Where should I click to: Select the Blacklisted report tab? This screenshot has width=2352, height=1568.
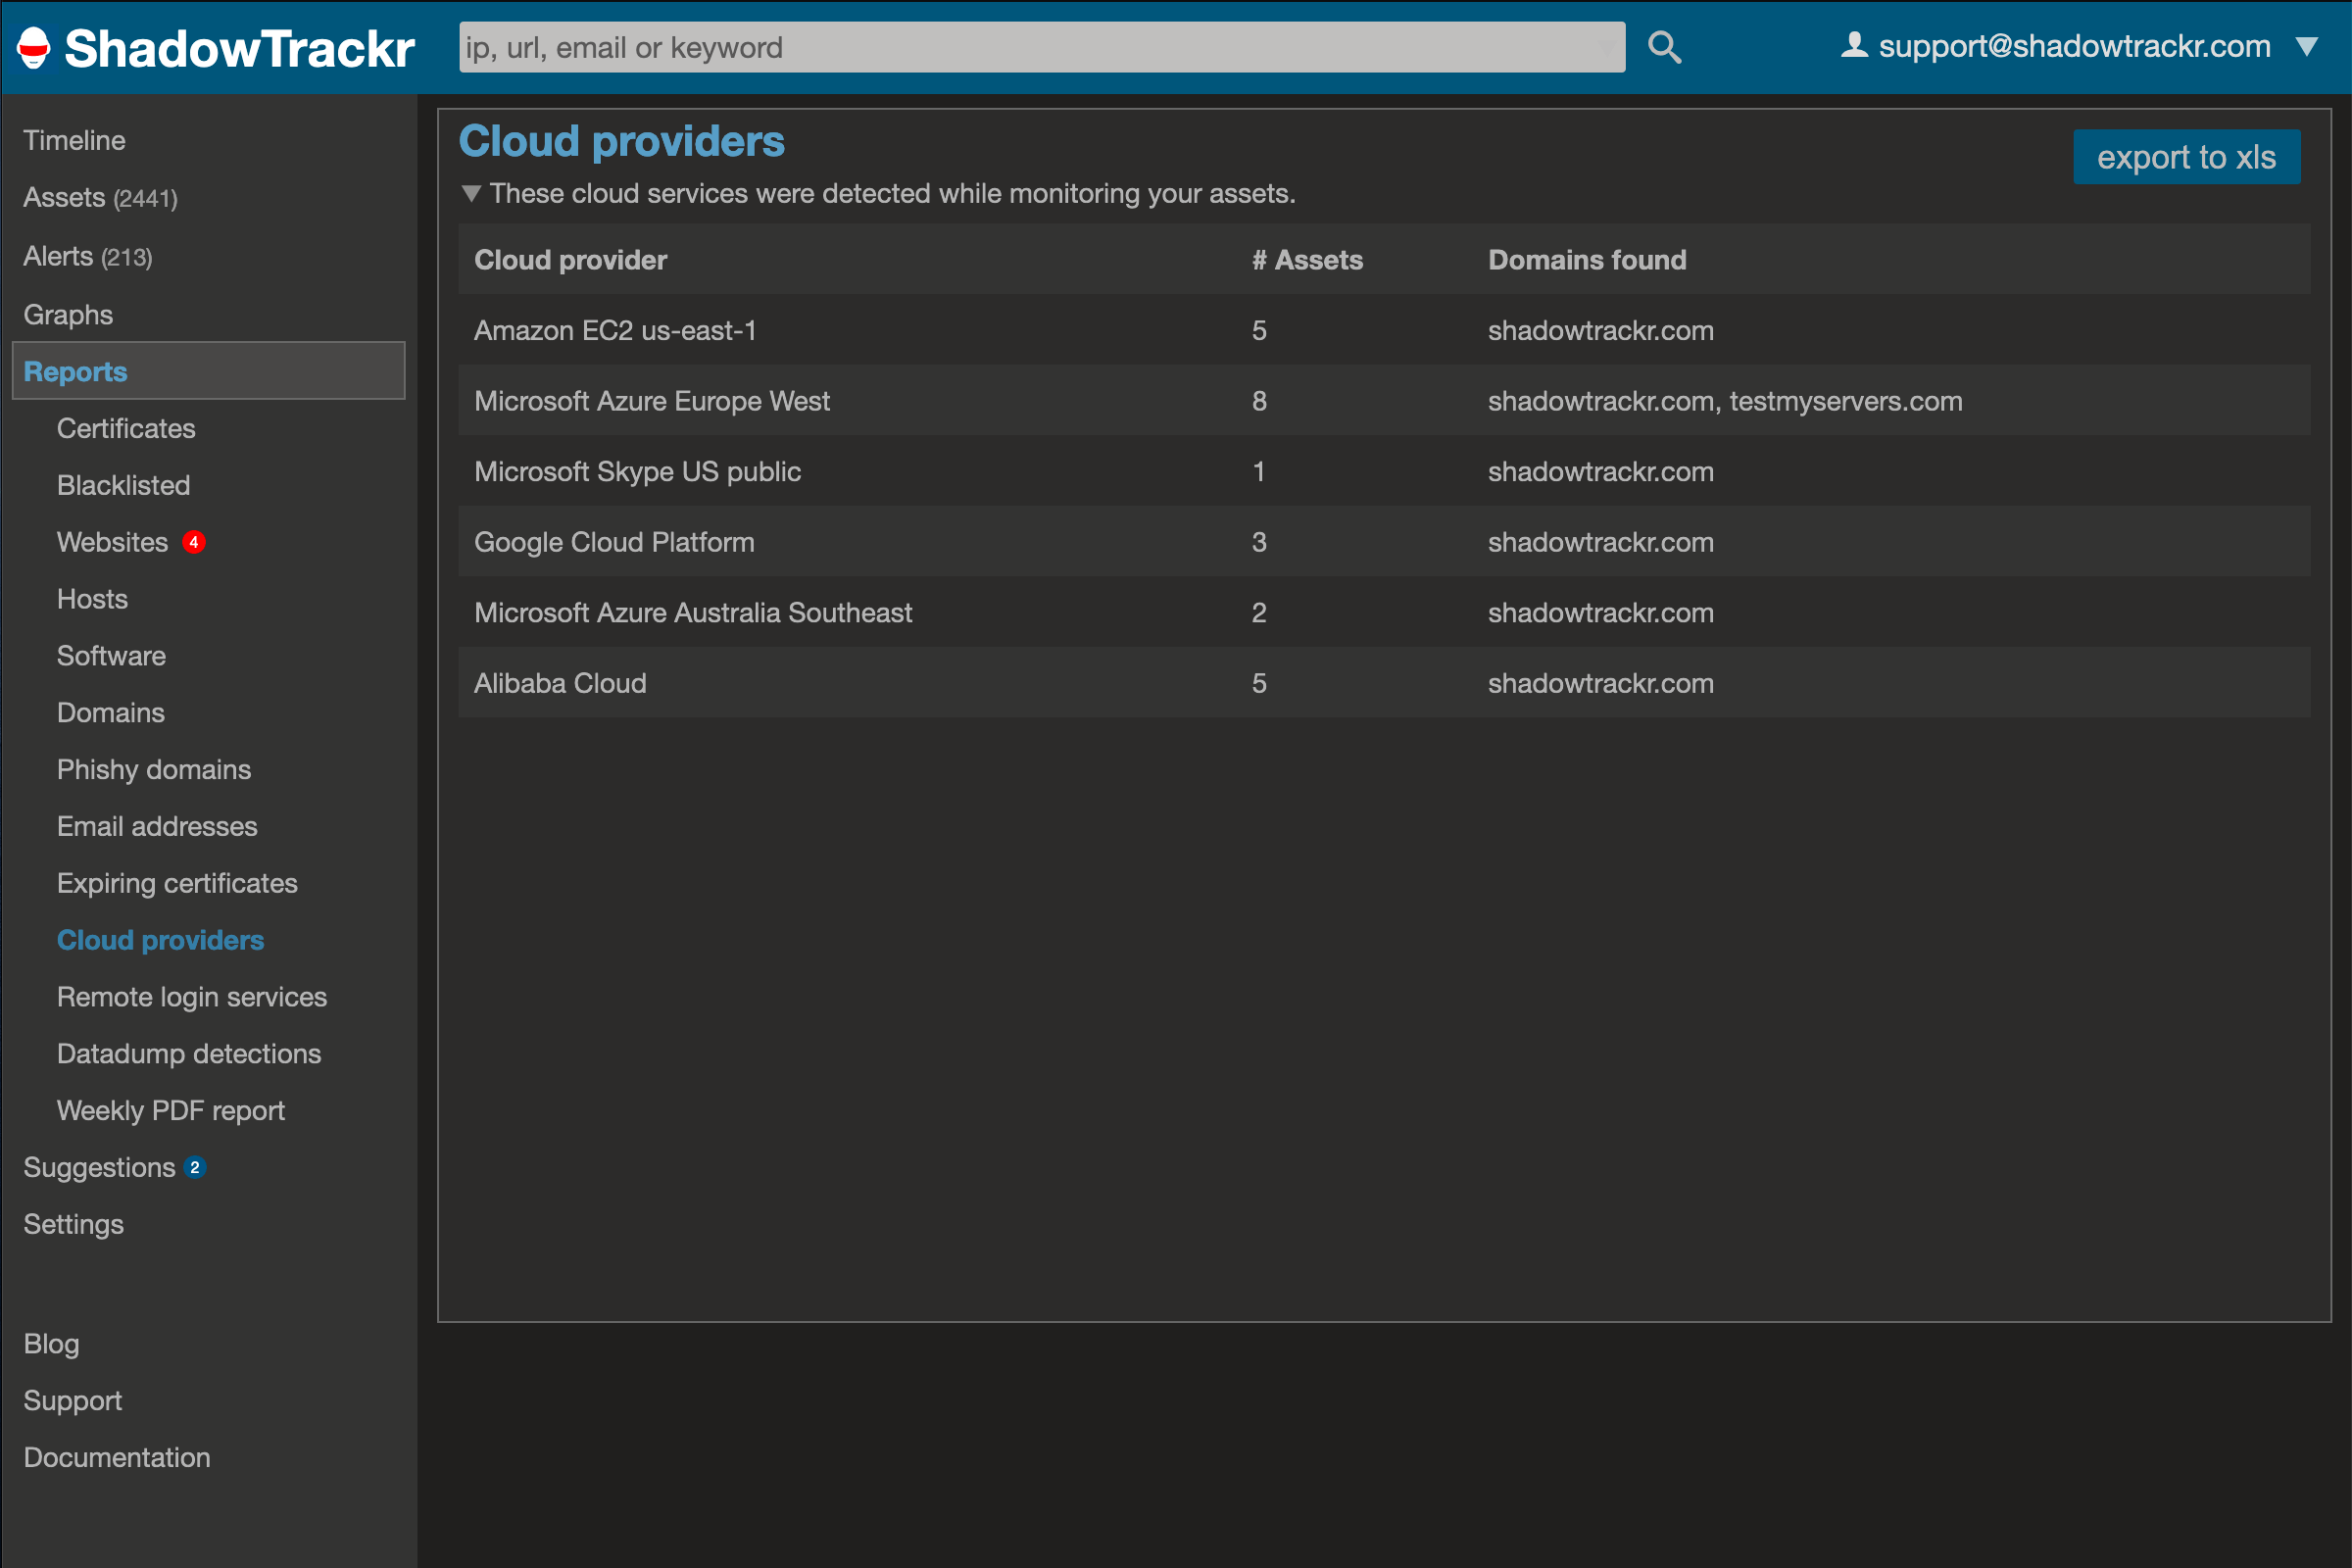click(121, 485)
